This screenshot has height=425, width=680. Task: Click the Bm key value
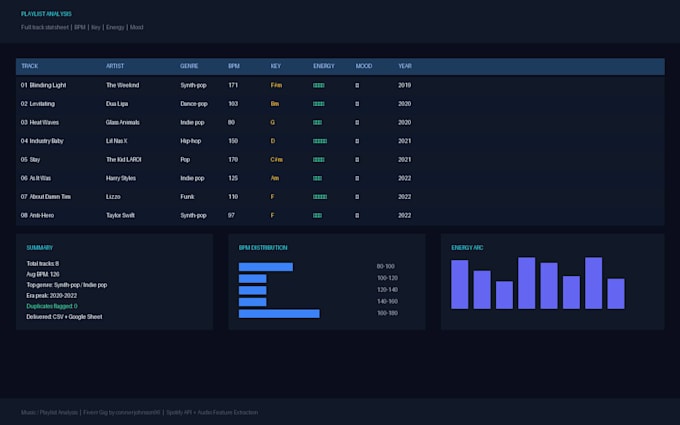point(275,104)
